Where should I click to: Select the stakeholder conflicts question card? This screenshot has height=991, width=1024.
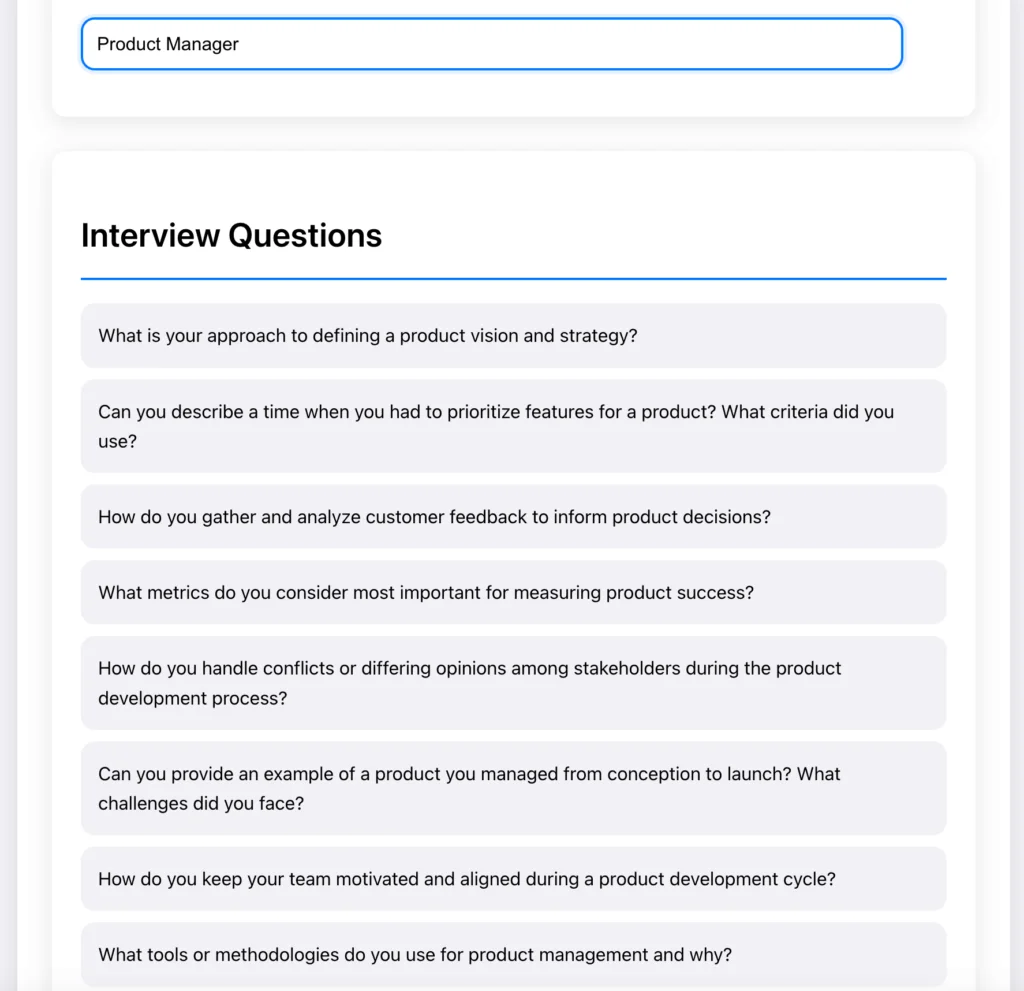(513, 683)
